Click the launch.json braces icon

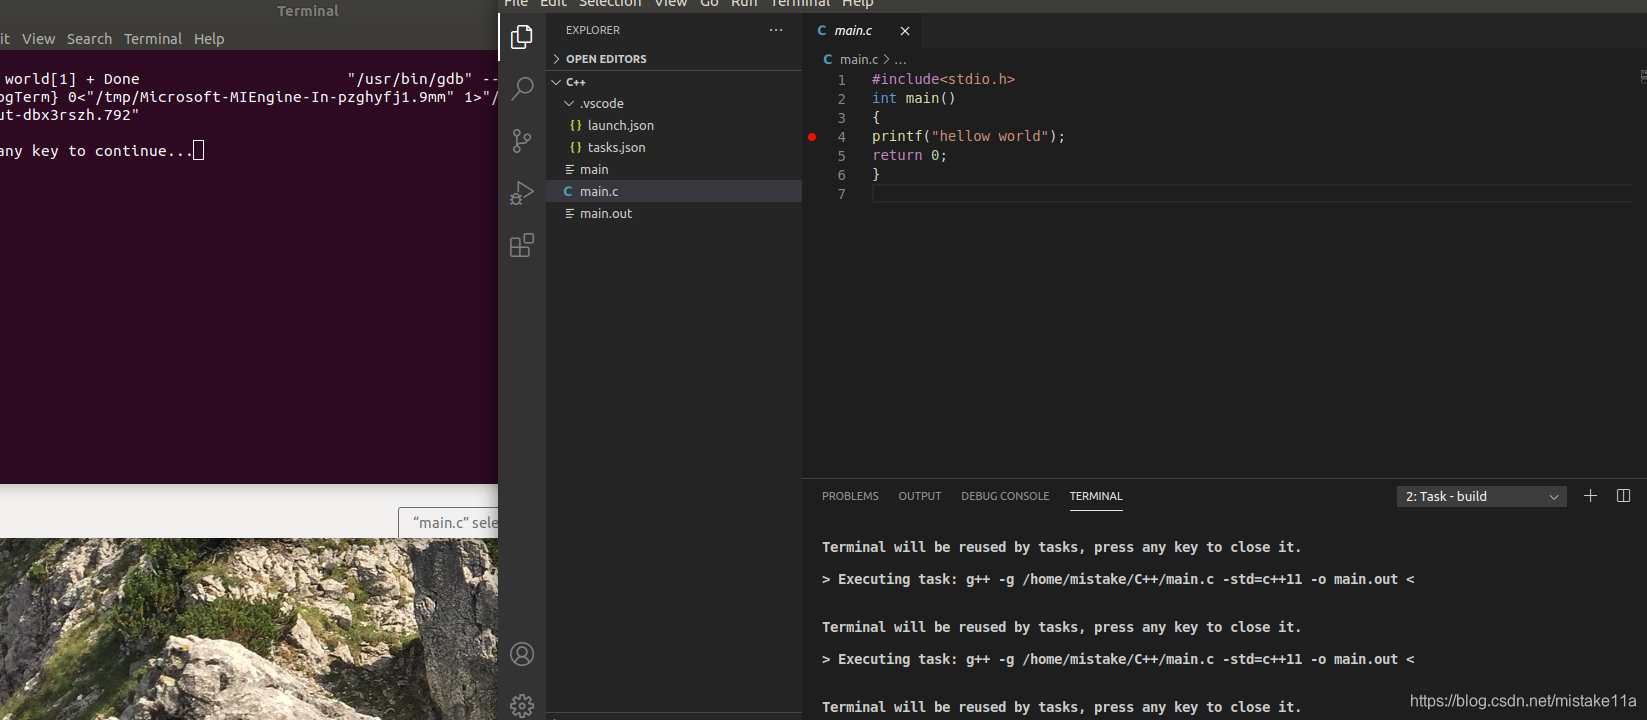pyautogui.click(x=576, y=125)
